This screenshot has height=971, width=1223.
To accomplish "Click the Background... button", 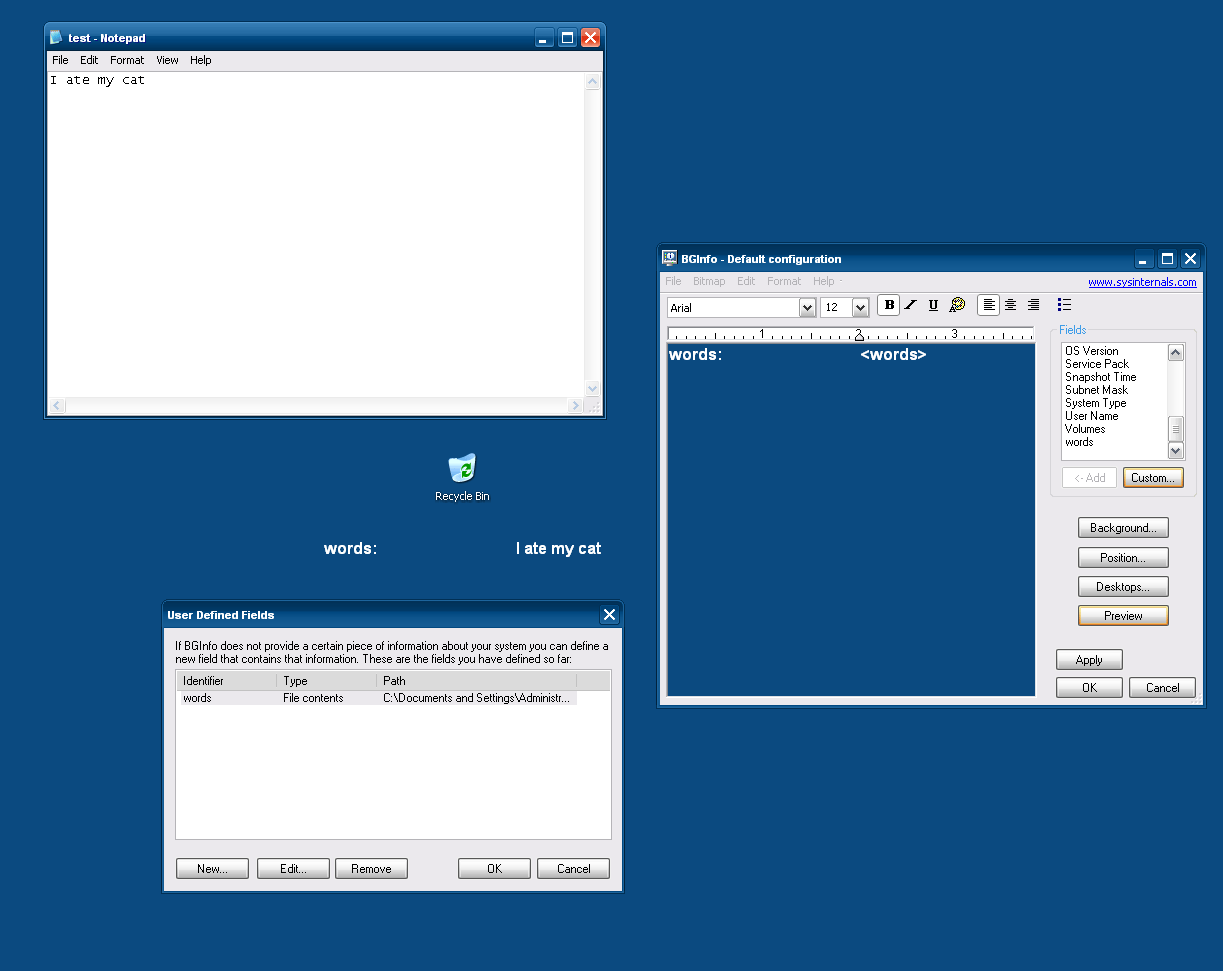I will coord(1123,528).
